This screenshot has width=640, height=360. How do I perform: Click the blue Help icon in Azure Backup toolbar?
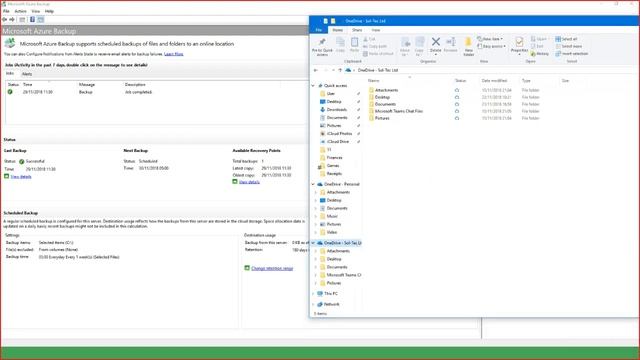pyautogui.click(x=32, y=20)
